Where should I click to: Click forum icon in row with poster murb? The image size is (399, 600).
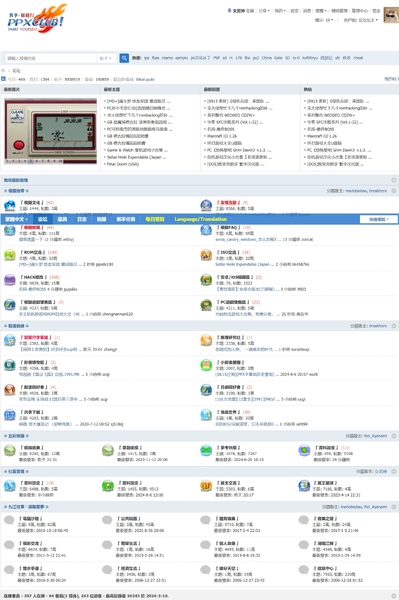point(206,365)
